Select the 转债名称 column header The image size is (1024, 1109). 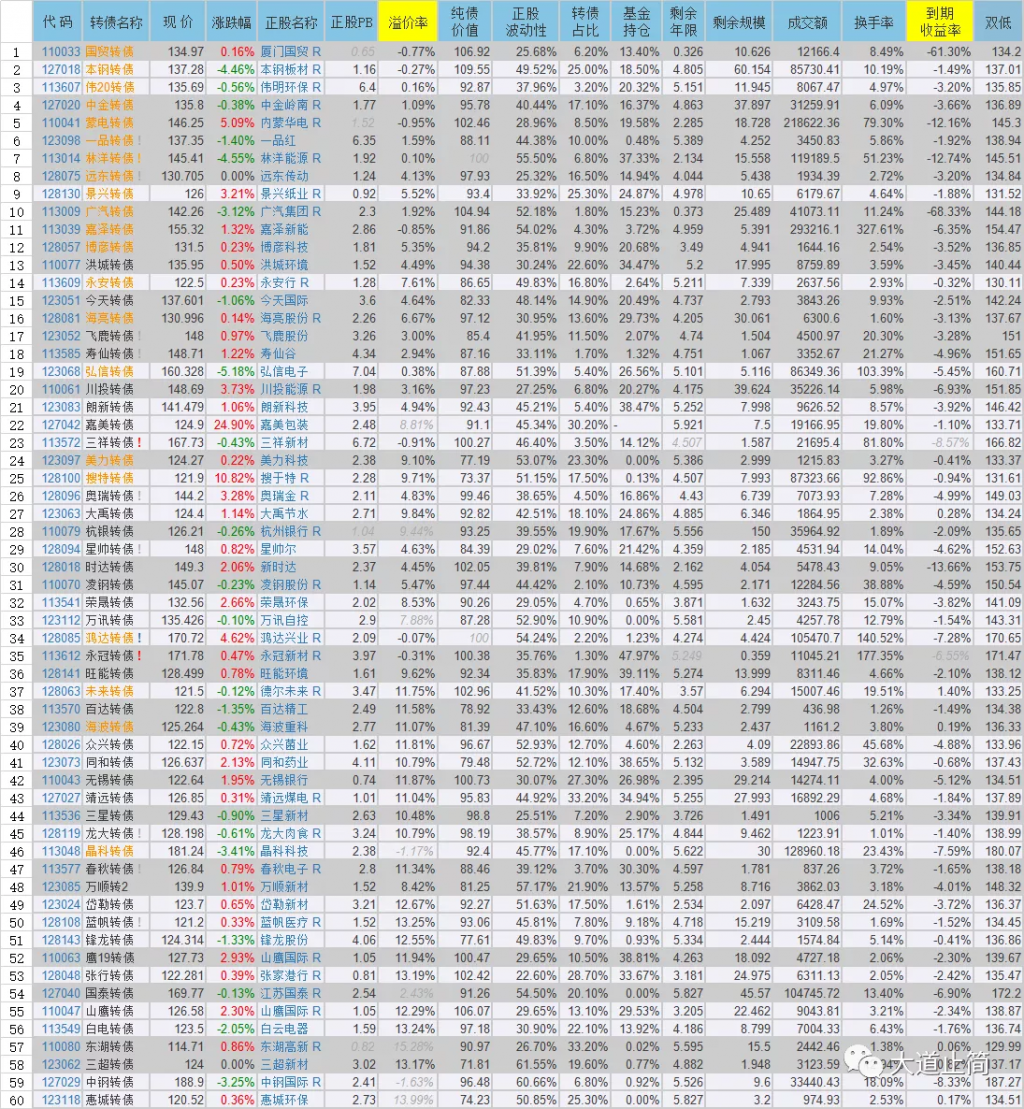click(x=116, y=22)
